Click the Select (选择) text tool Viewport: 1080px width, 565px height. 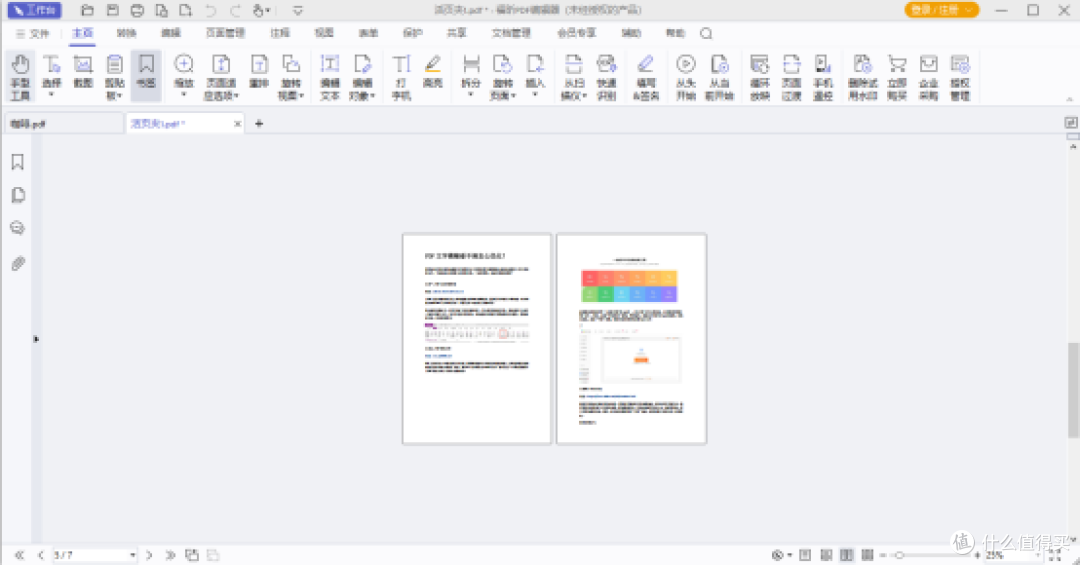click(x=52, y=76)
